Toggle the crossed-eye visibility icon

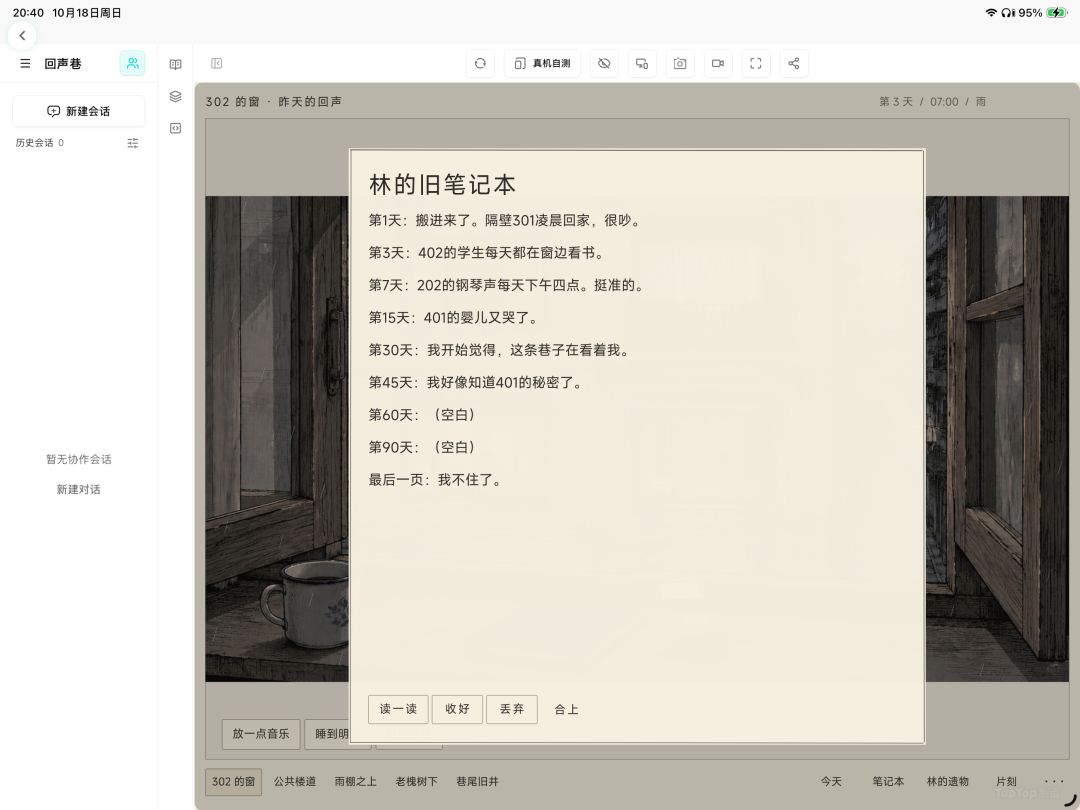(604, 63)
